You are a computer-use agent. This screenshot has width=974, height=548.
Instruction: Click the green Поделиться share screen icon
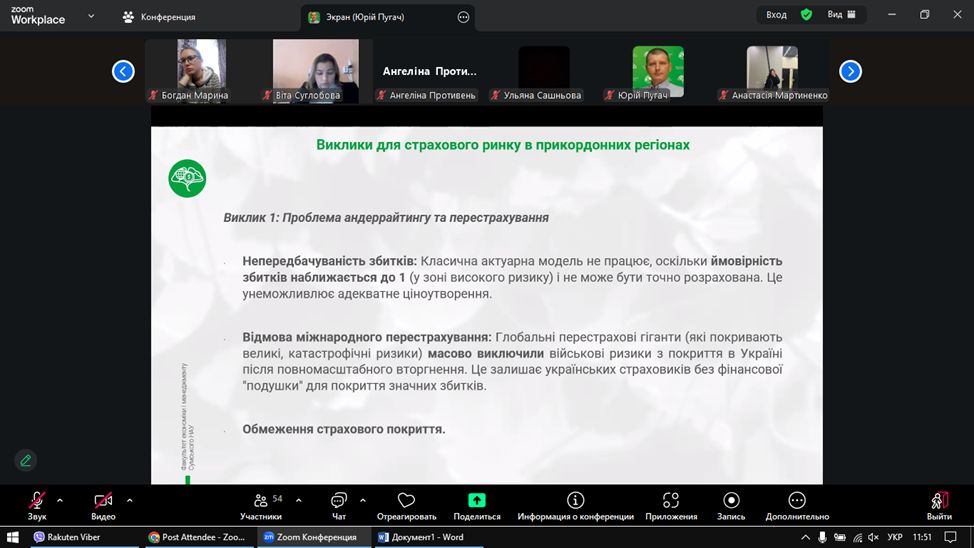(x=477, y=505)
